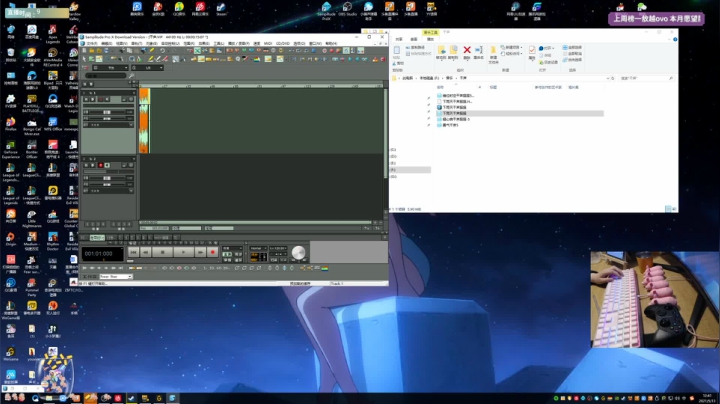
Task: Click the Play button in Samplitude transport
Action: [184, 252]
